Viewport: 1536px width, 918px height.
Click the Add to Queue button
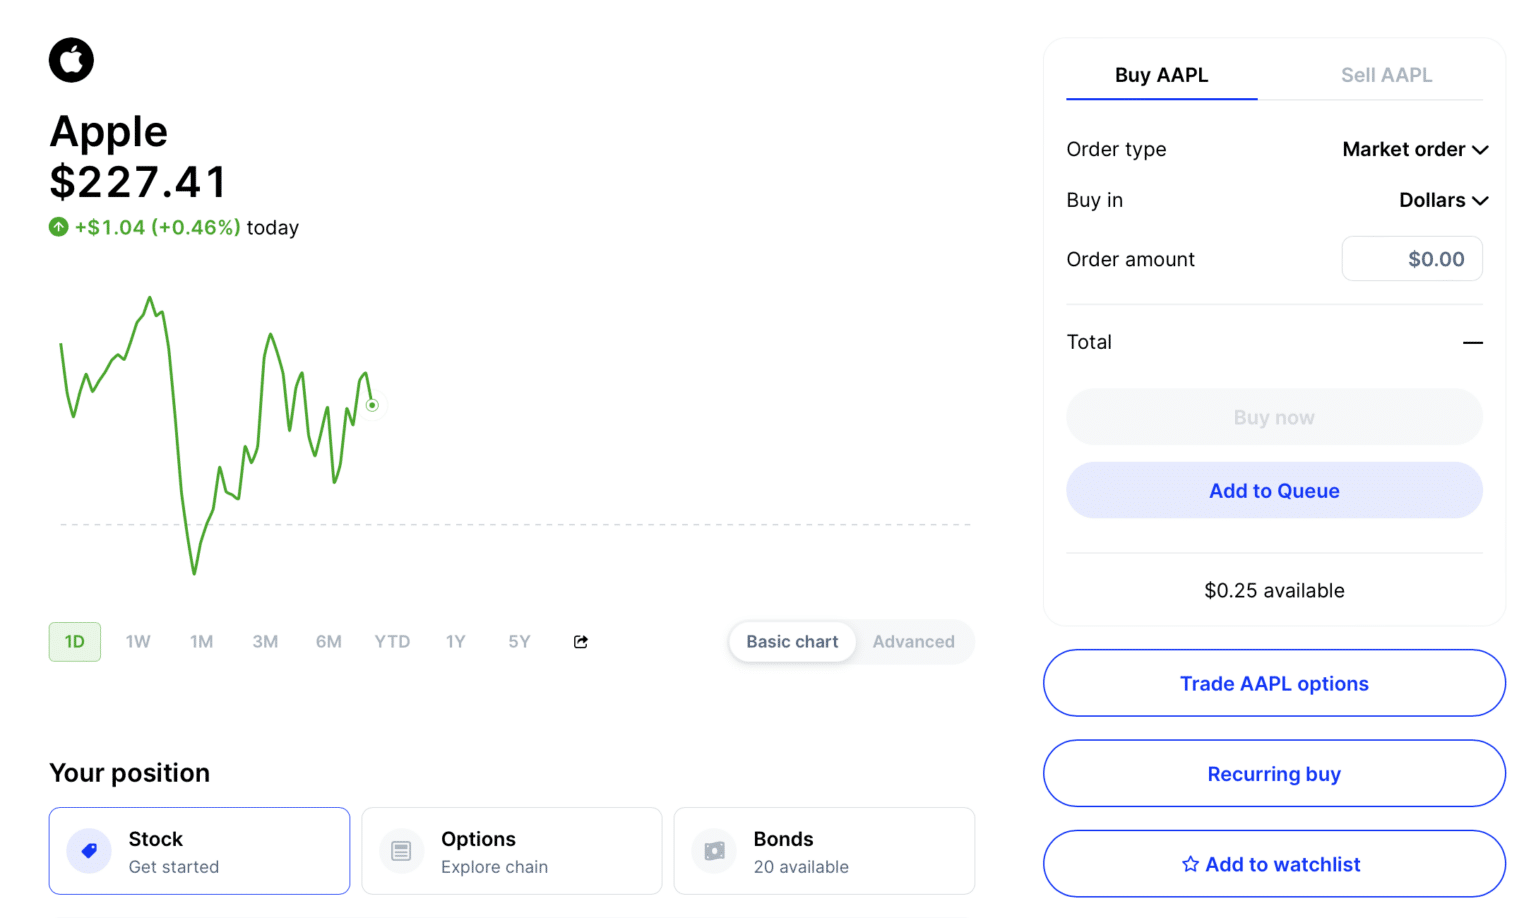[1273, 490]
